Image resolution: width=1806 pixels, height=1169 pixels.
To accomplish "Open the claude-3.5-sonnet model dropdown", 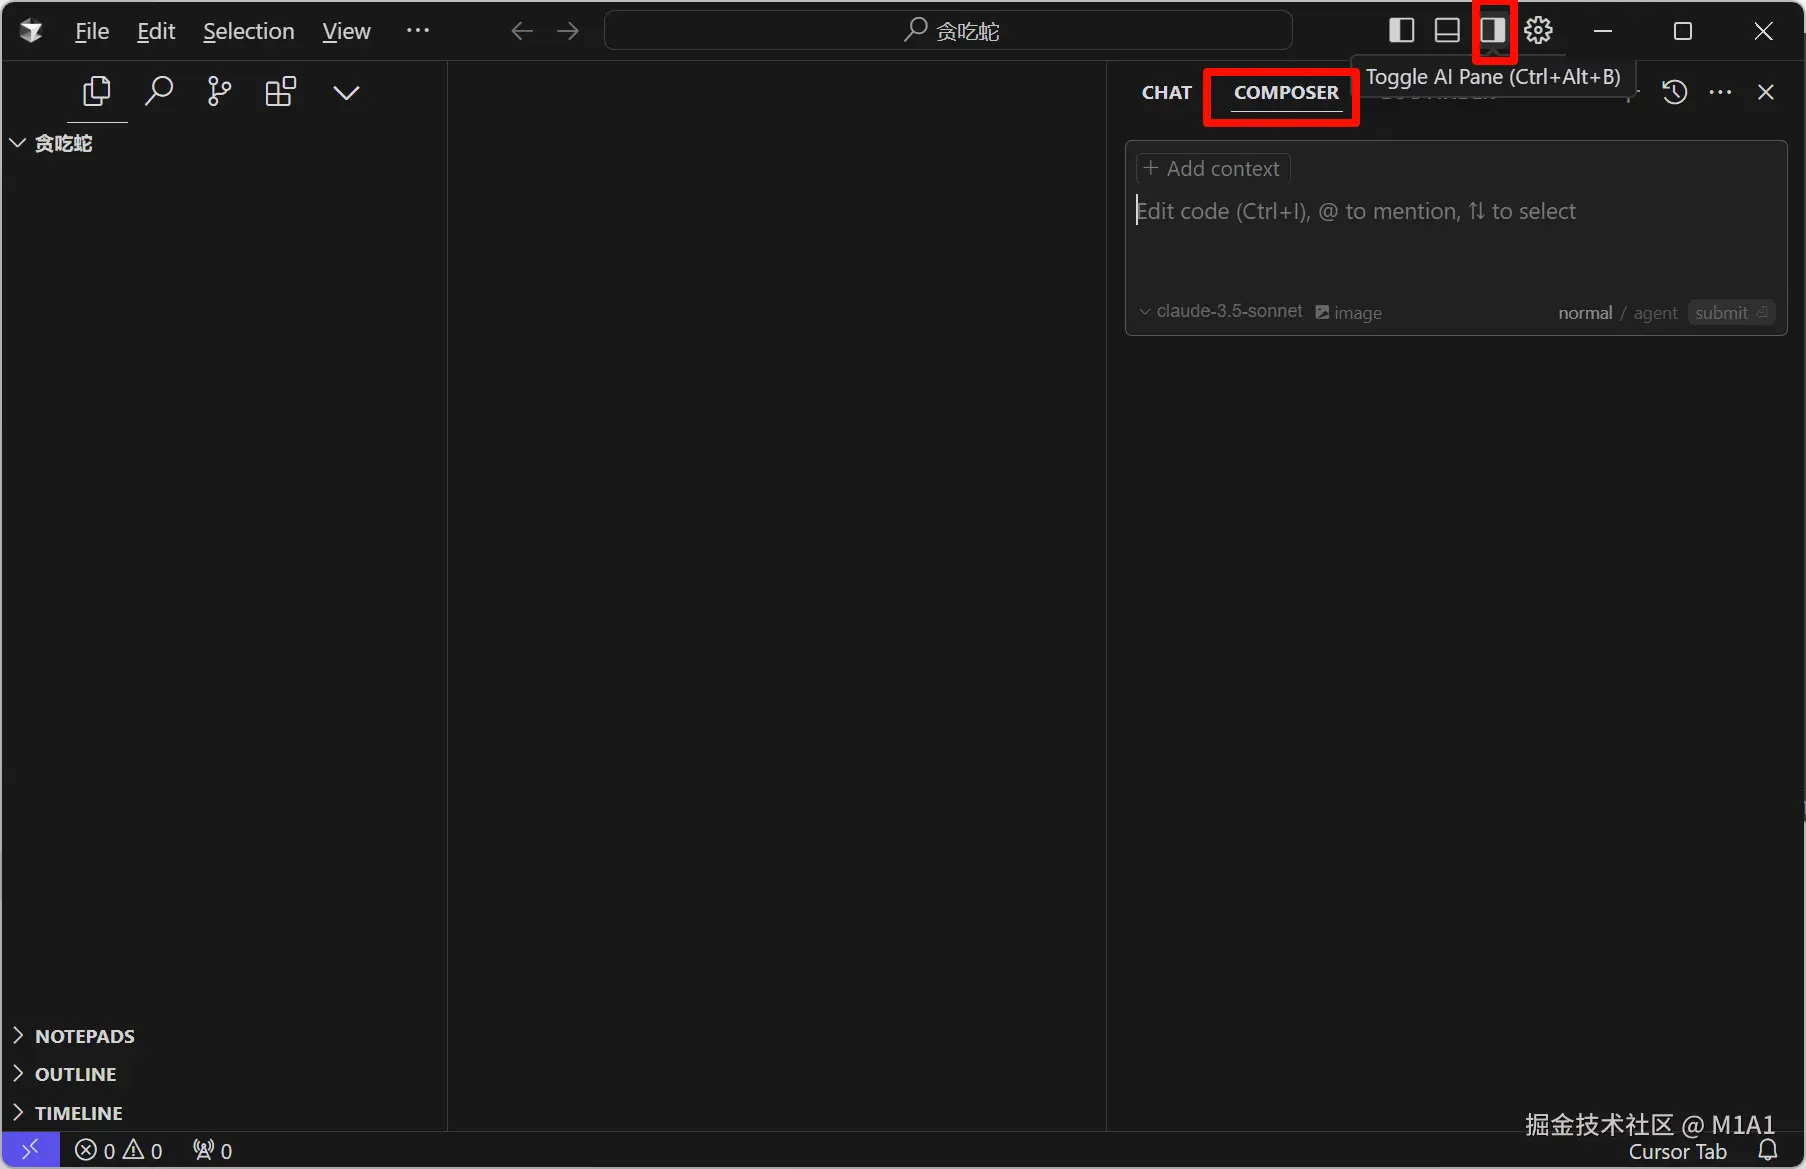I will 1221,312.
